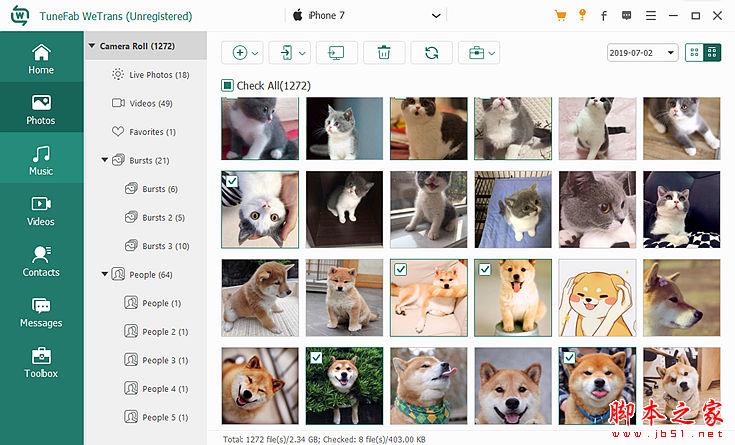The height and width of the screenshot is (445, 735).
Task: Select Camera Roll (1272) album
Action: tap(145, 46)
